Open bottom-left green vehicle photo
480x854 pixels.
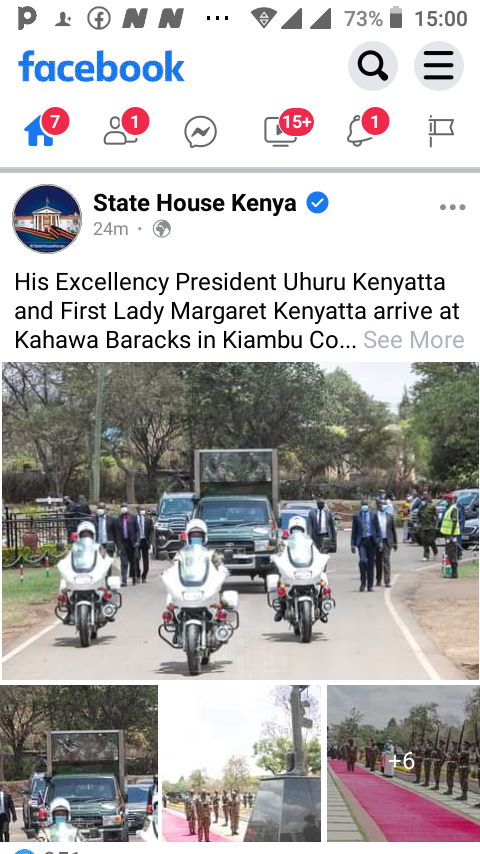click(79, 764)
